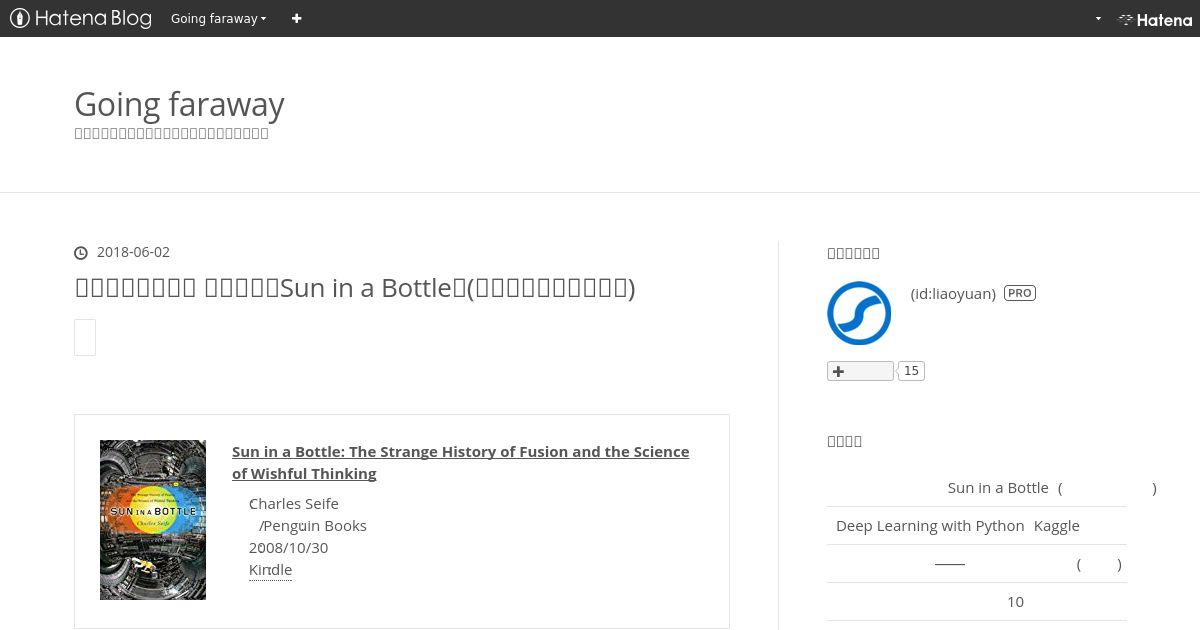View the Sun in a Bottle book cover
This screenshot has width=1200, height=630.
tap(153, 520)
